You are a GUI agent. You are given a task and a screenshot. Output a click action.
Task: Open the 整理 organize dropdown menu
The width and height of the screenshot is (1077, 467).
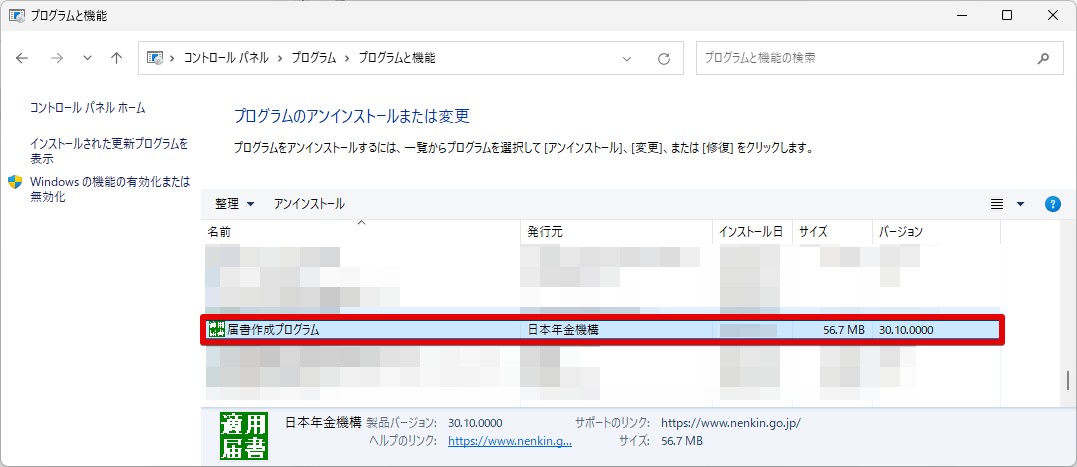[x=234, y=204]
